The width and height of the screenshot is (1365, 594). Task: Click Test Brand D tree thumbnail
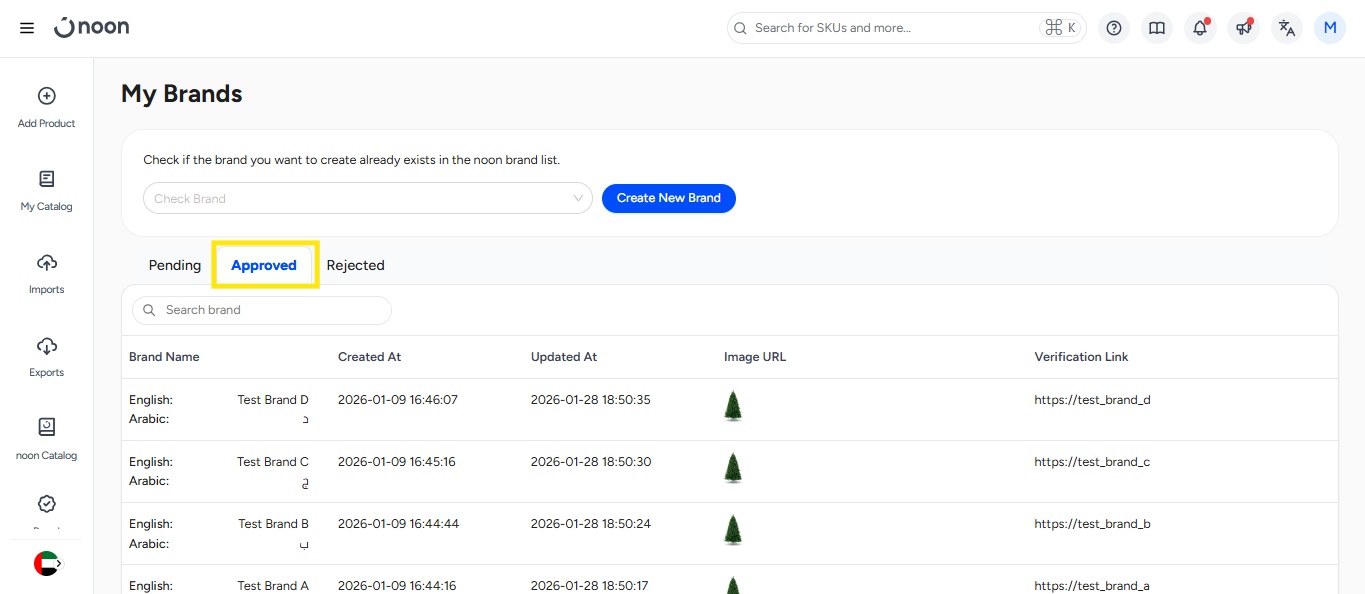[x=733, y=406]
